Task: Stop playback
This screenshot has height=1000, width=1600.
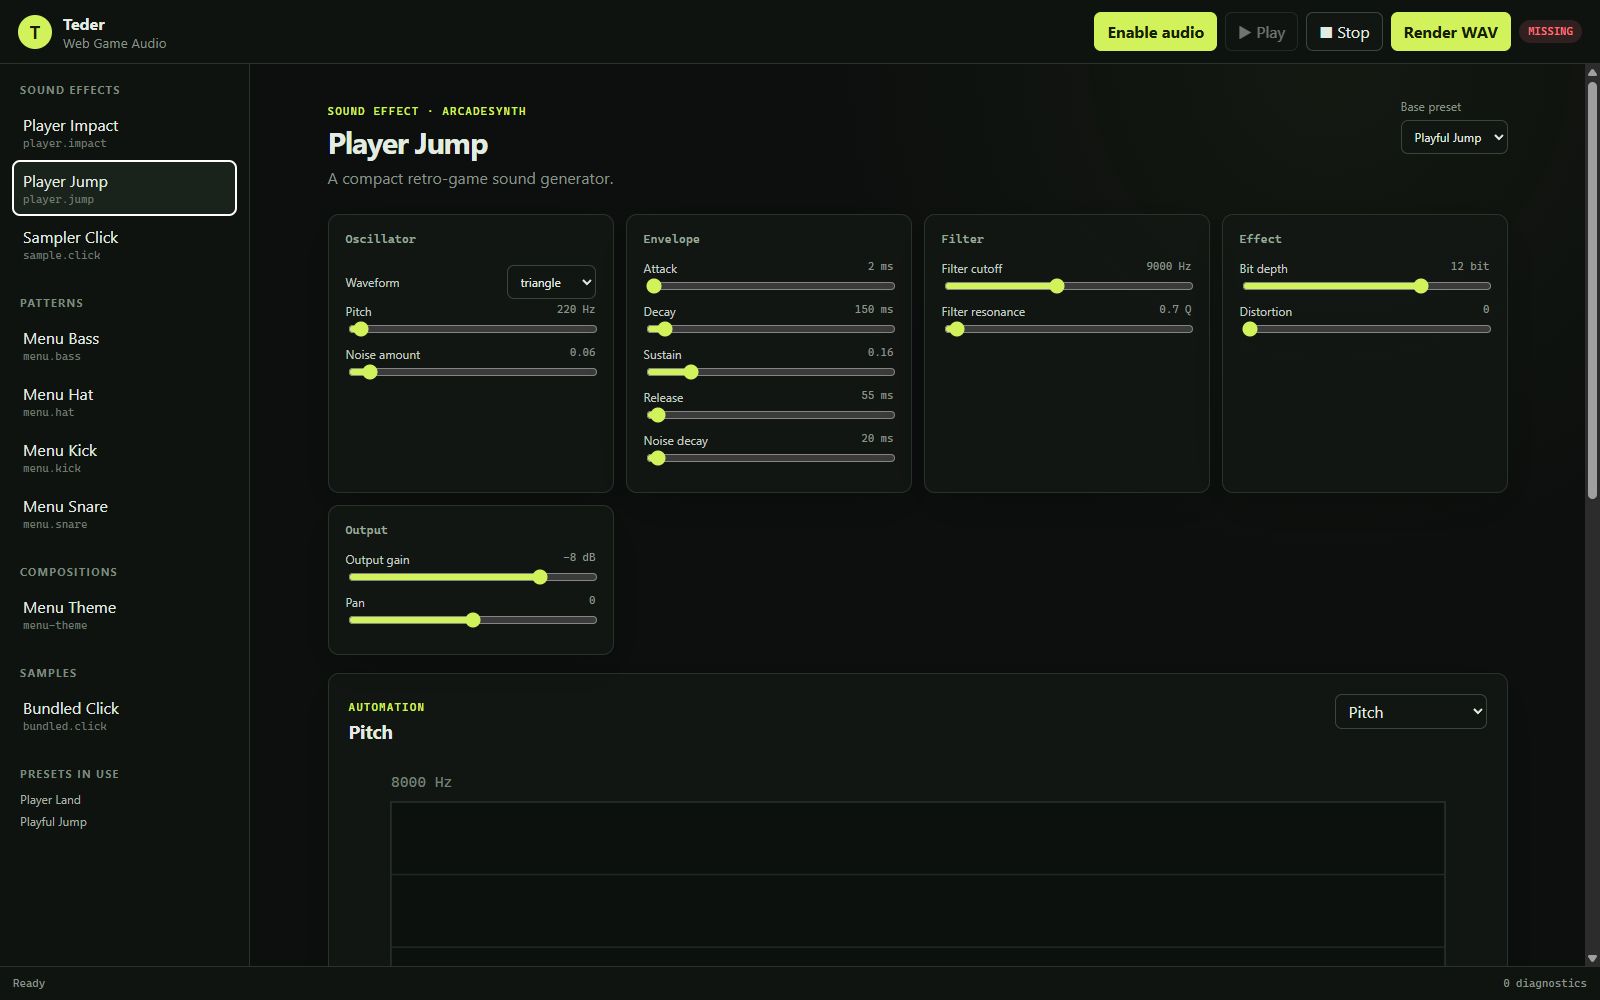Action: (x=1344, y=32)
